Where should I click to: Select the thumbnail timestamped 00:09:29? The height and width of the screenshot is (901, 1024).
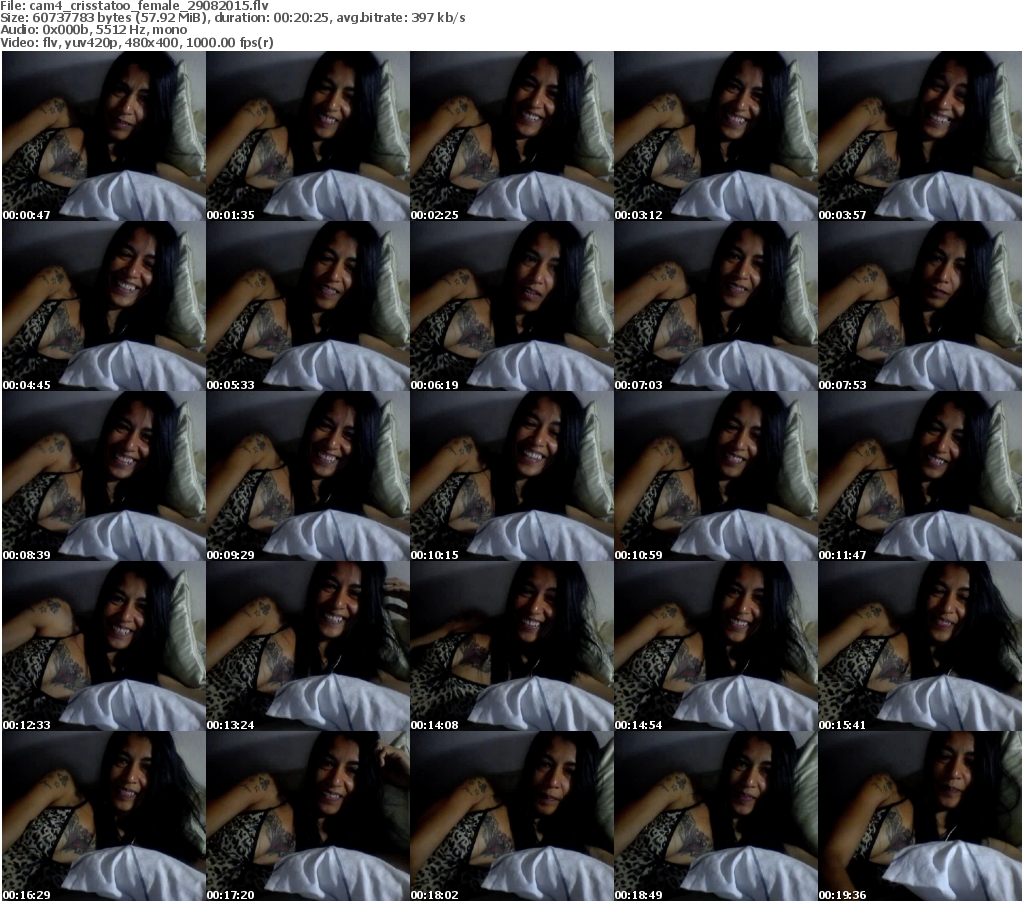(x=308, y=476)
